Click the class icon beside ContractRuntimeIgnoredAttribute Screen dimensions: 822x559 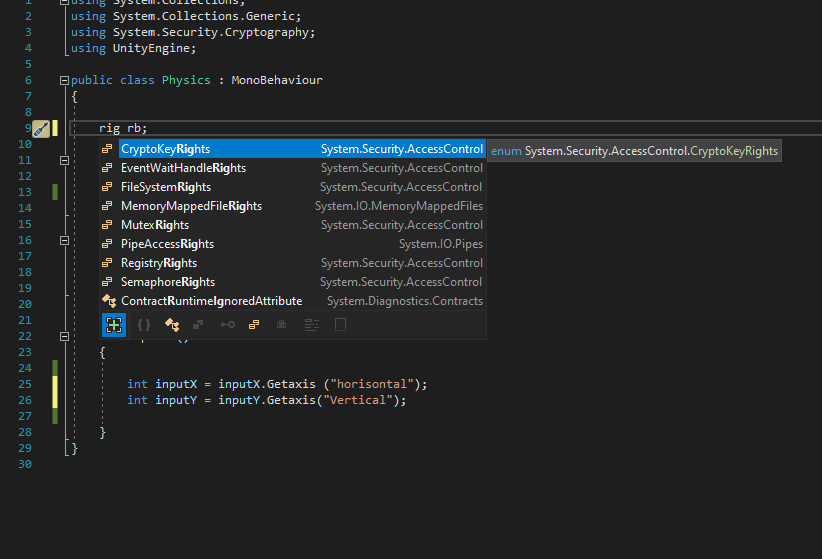[x=109, y=301]
